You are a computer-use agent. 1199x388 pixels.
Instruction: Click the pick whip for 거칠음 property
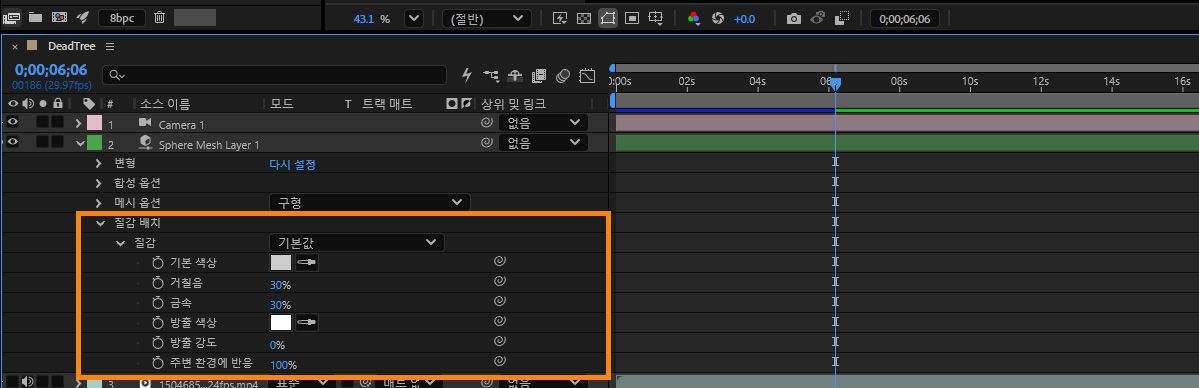(x=499, y=282)
